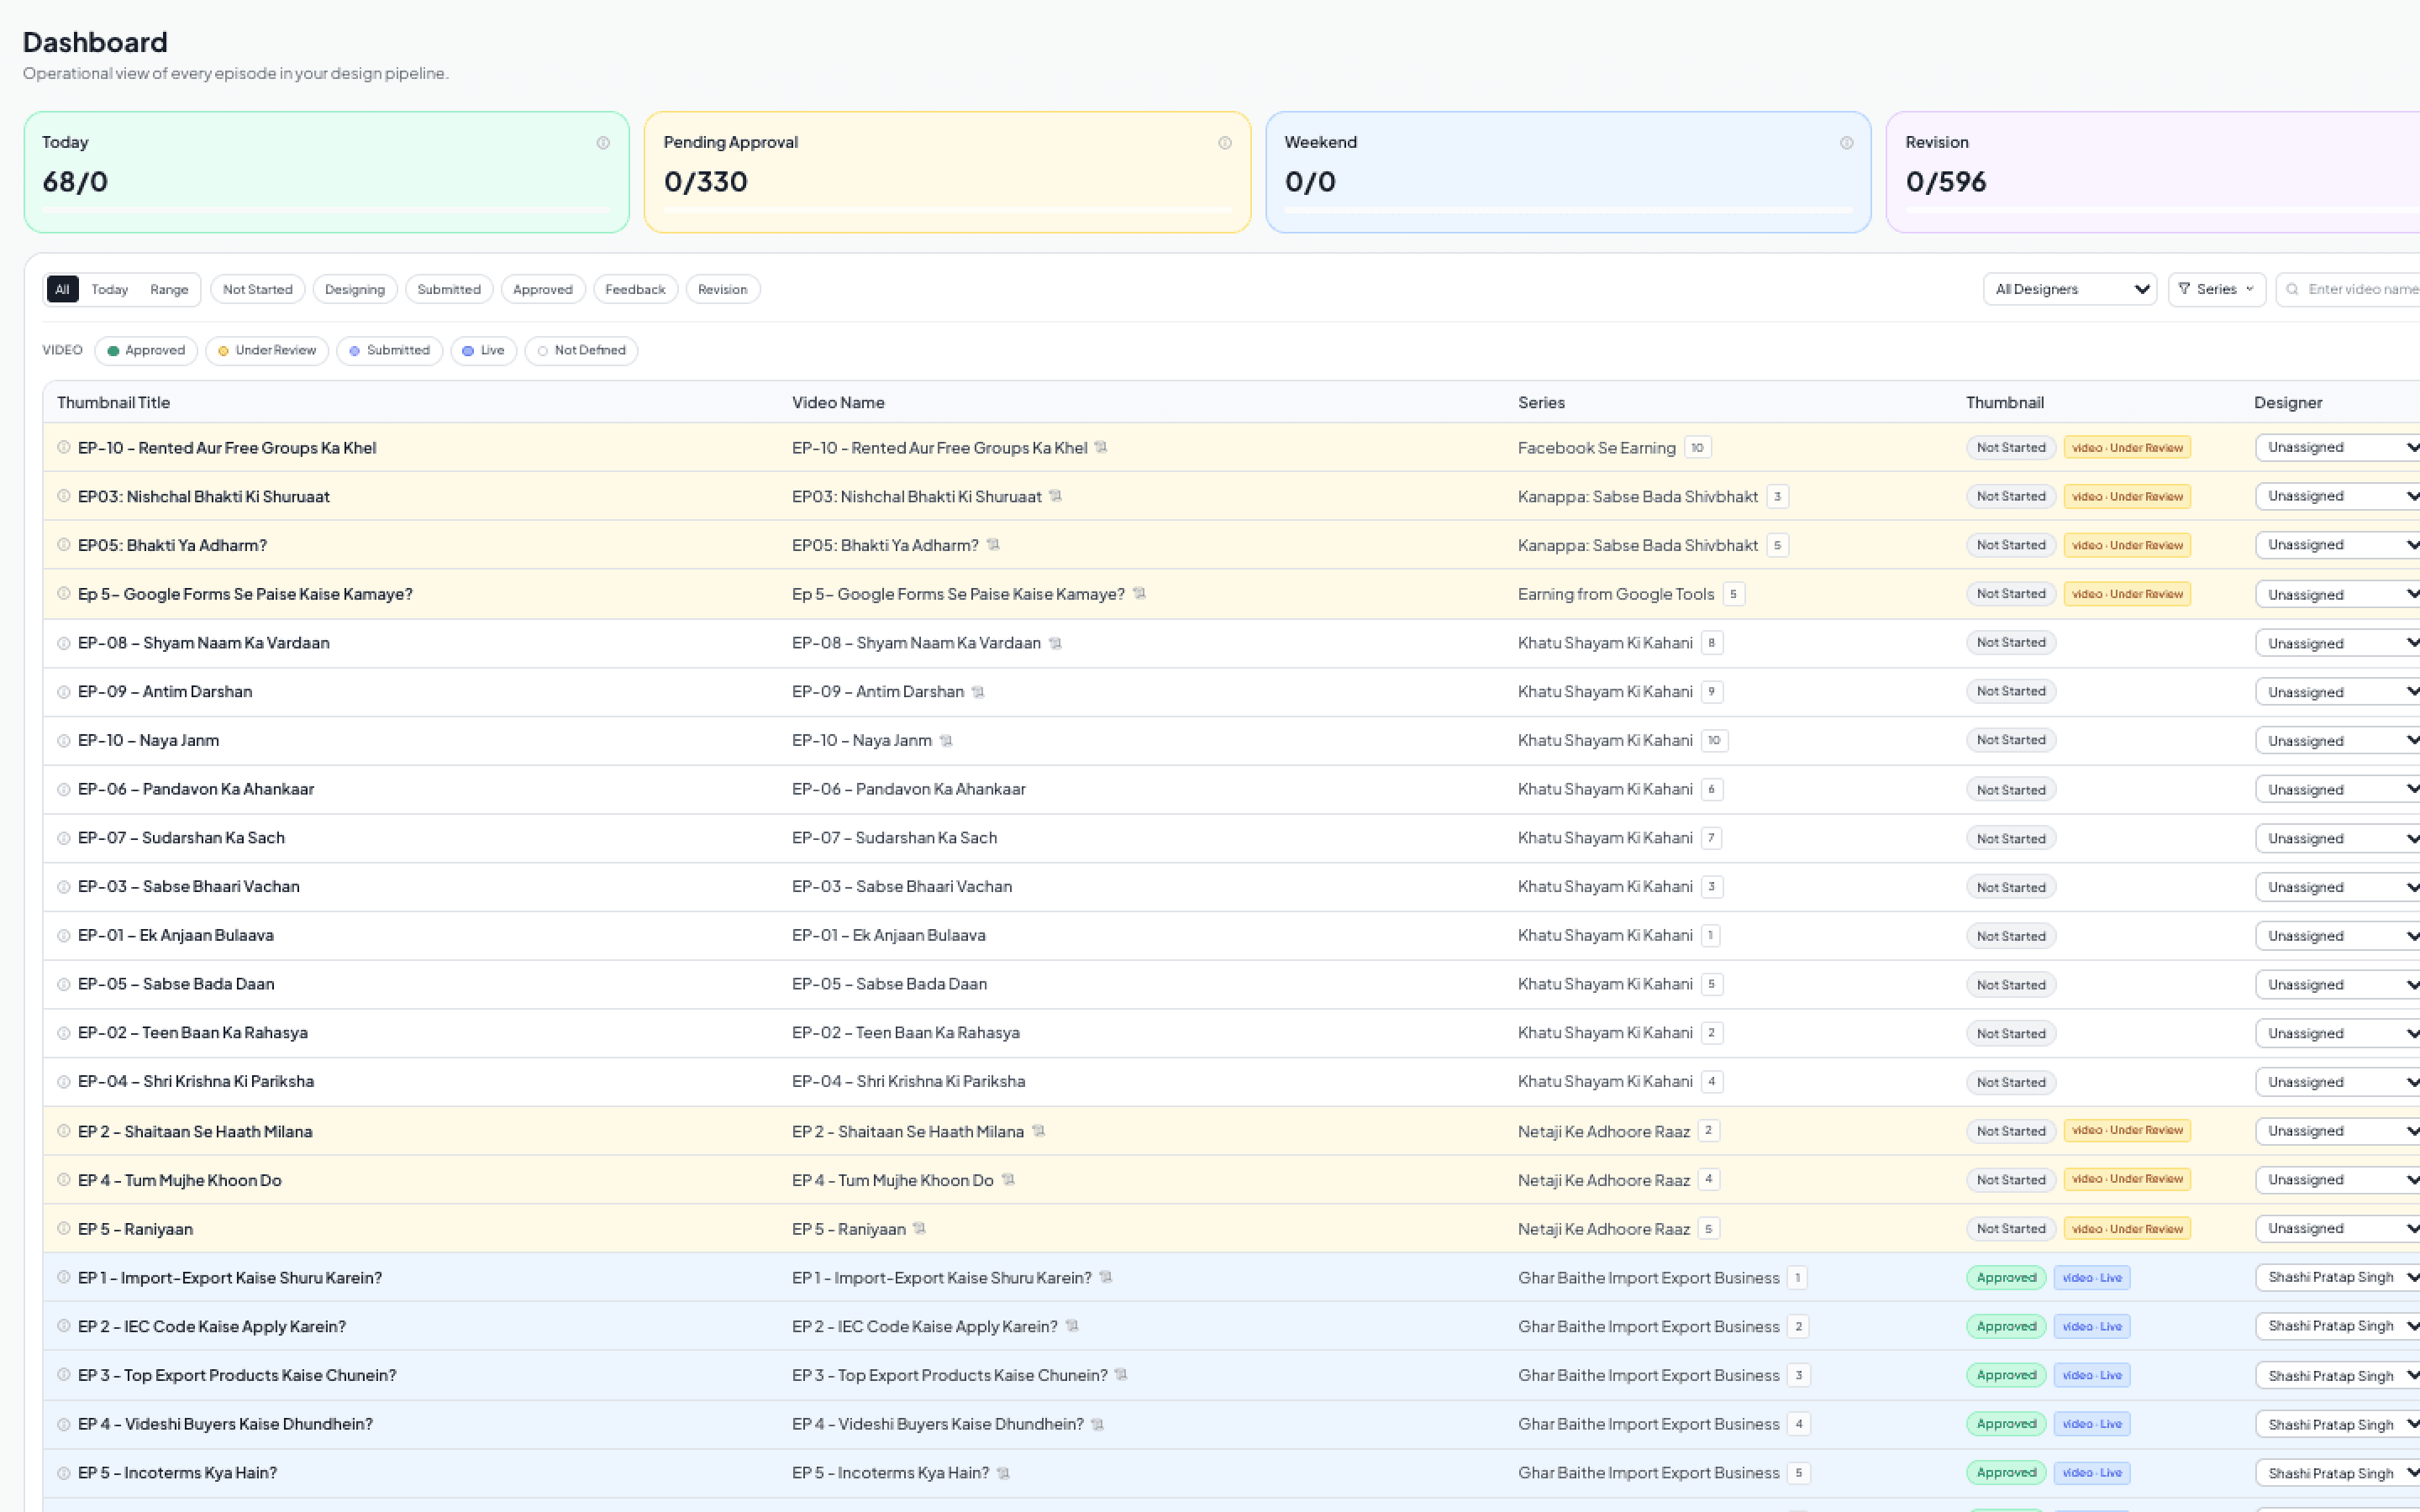The image size is (2420, 1512).
Task: Open designer dropdown for EP-07 – Sudarshan Ka Sach
Action: coord(2338,838)
